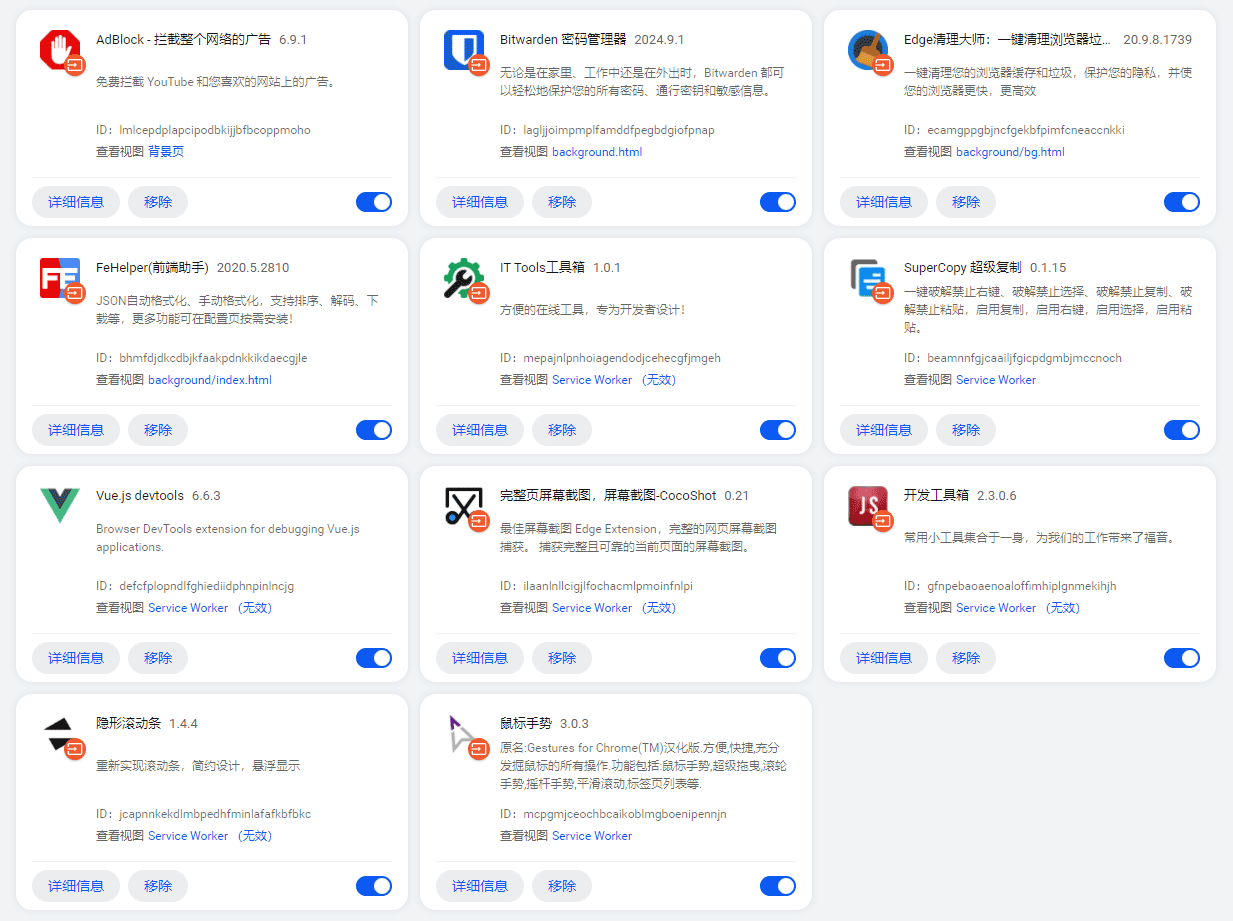Click the 鼠标手势 extension title
The height and width of the screenshot is (921, 1233).
coord(526,724)
